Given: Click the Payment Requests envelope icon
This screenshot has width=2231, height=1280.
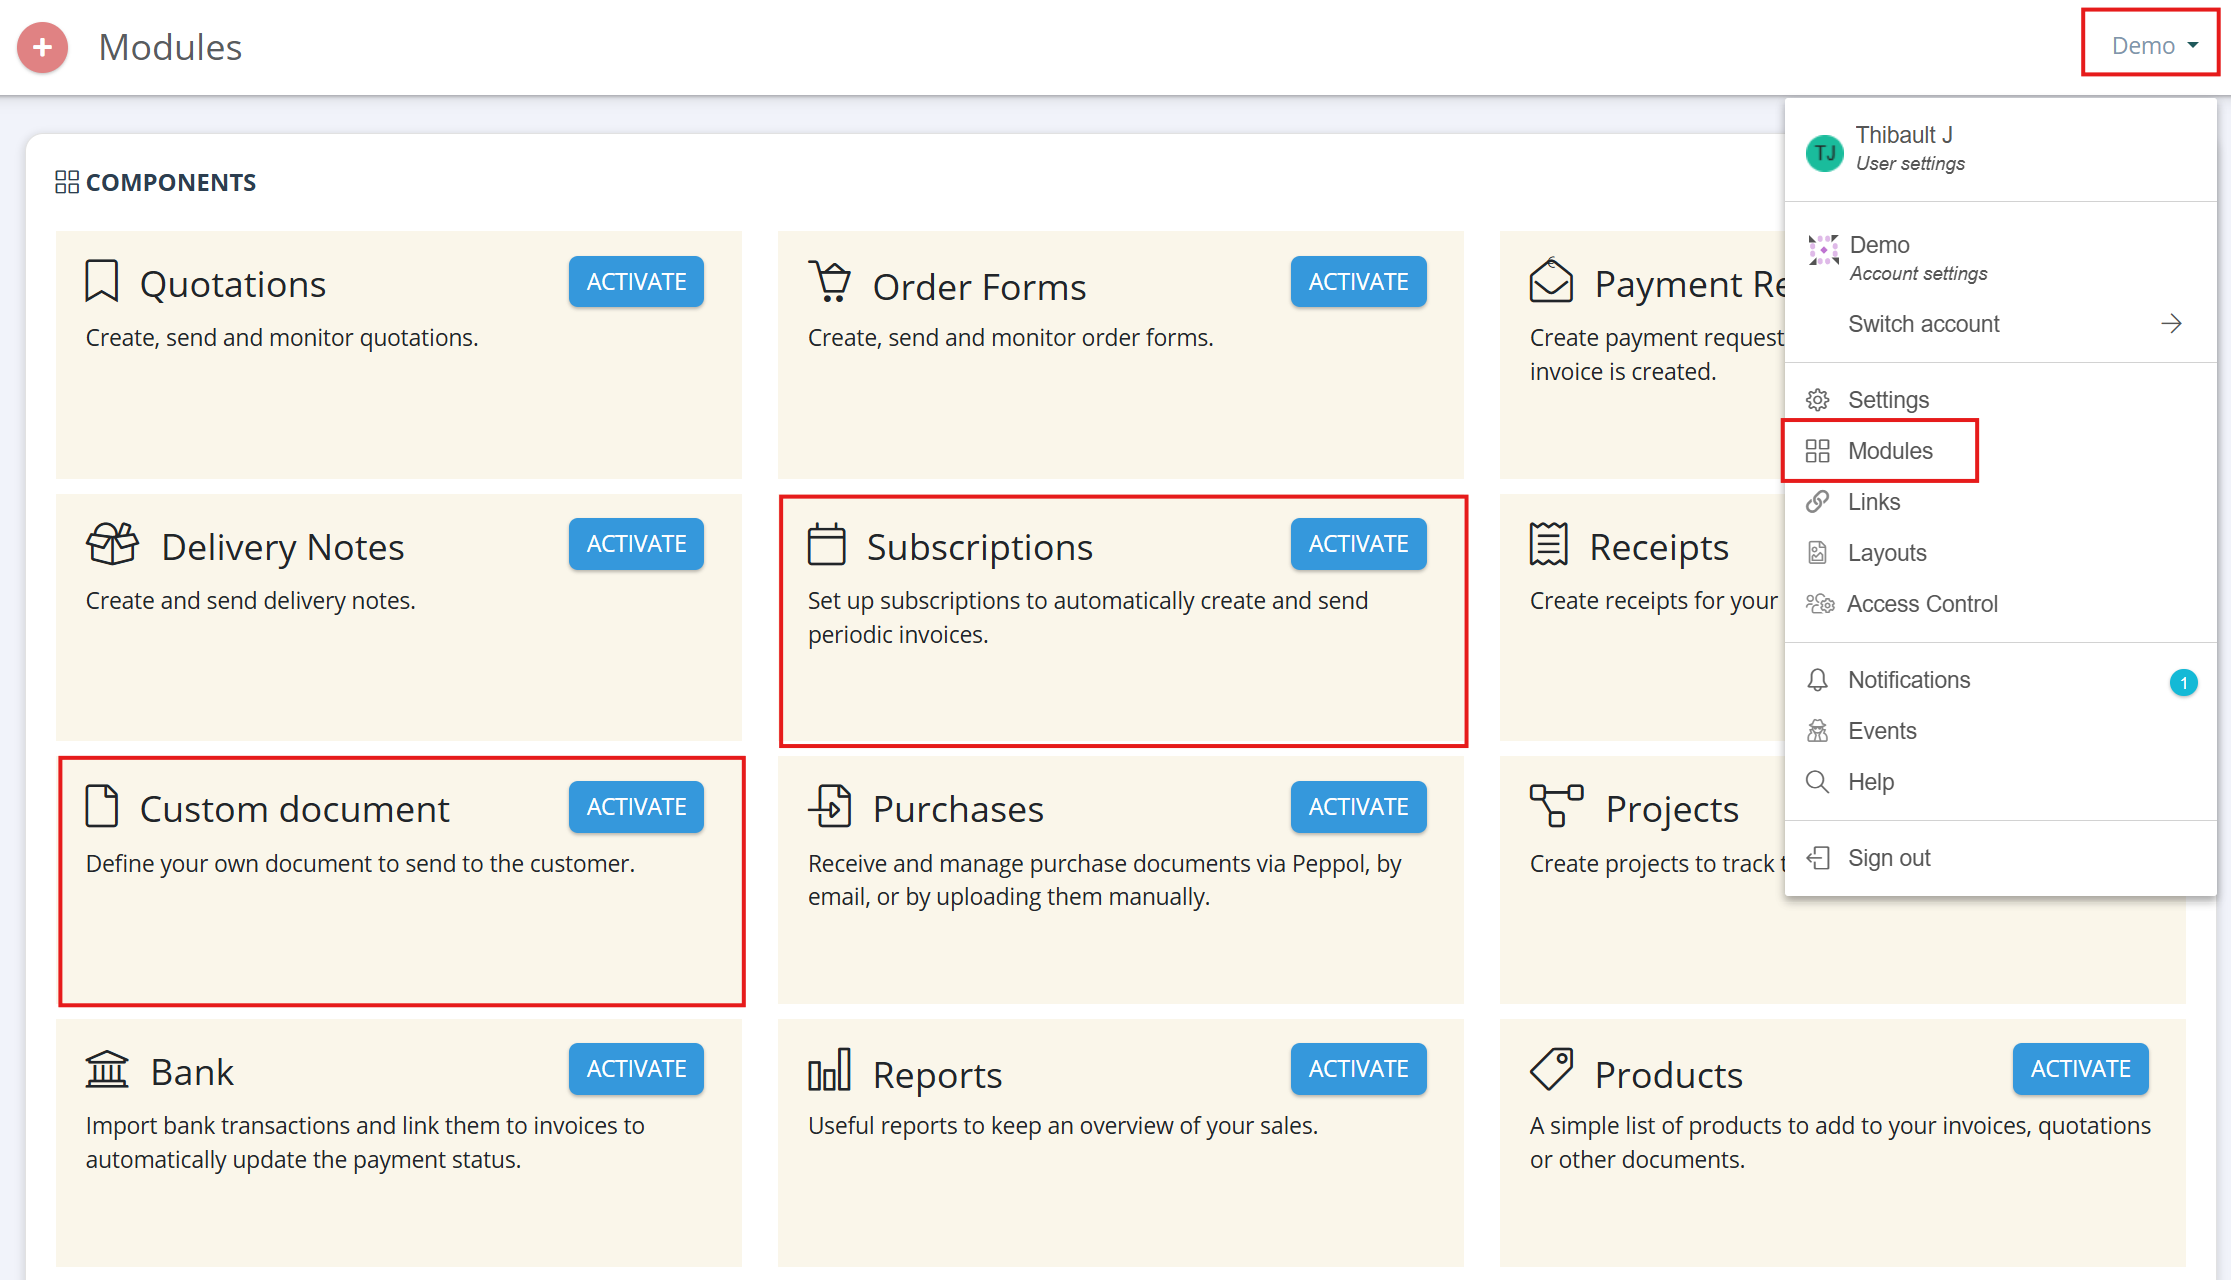Looking at the screenshot, I should tap(1551, 281).
